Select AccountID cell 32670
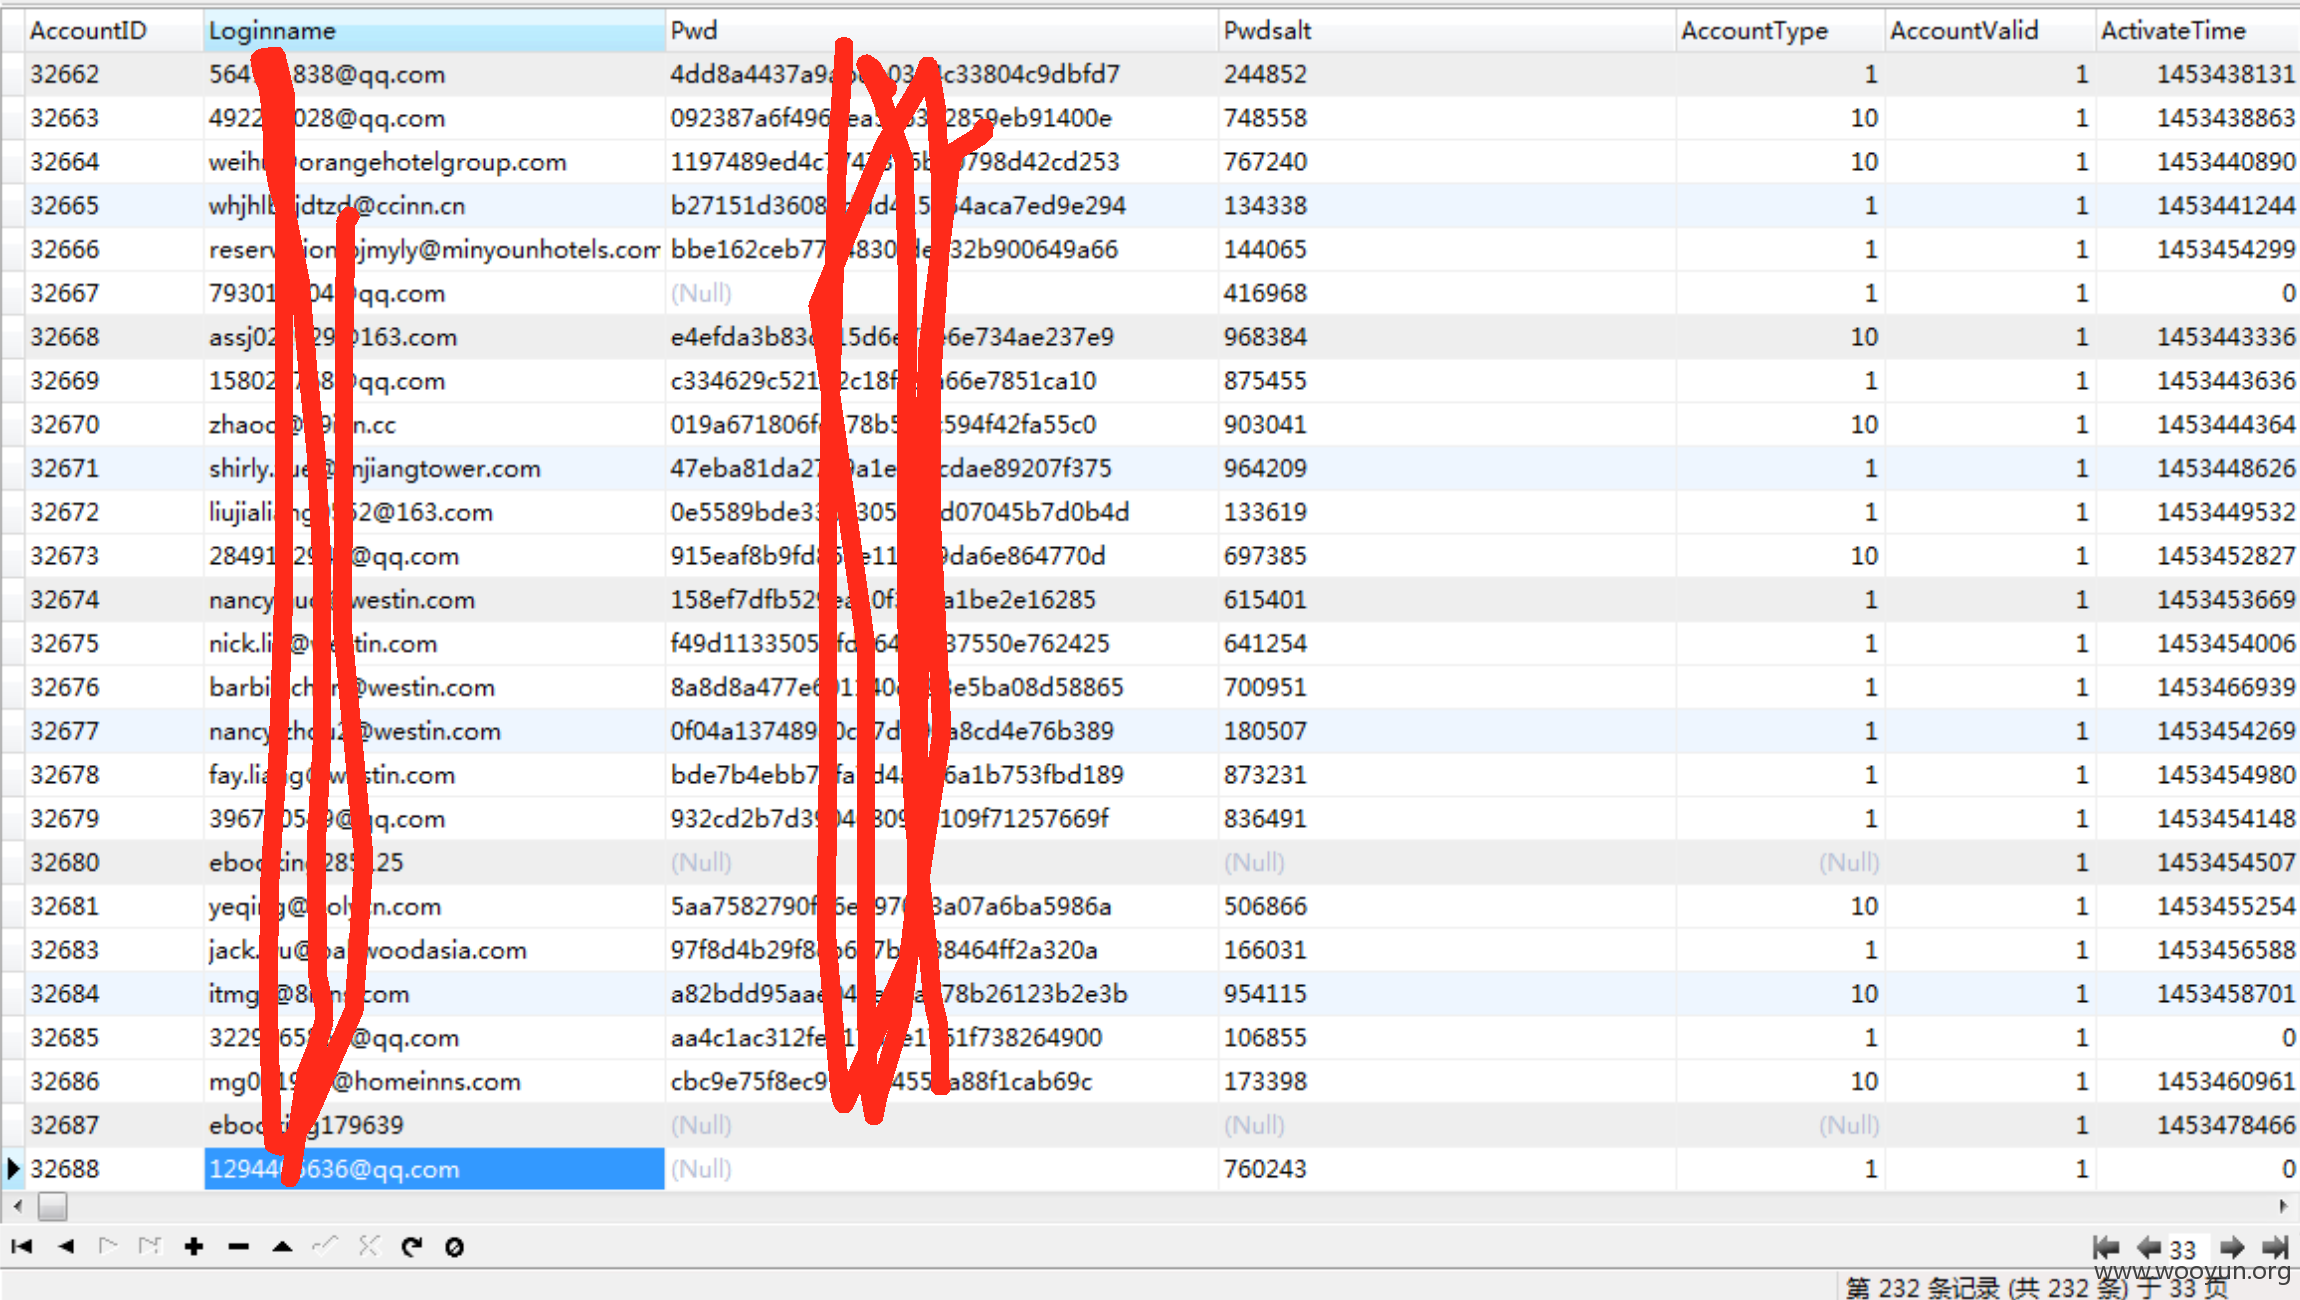The image size is (2300, 1300). point(114,424)
